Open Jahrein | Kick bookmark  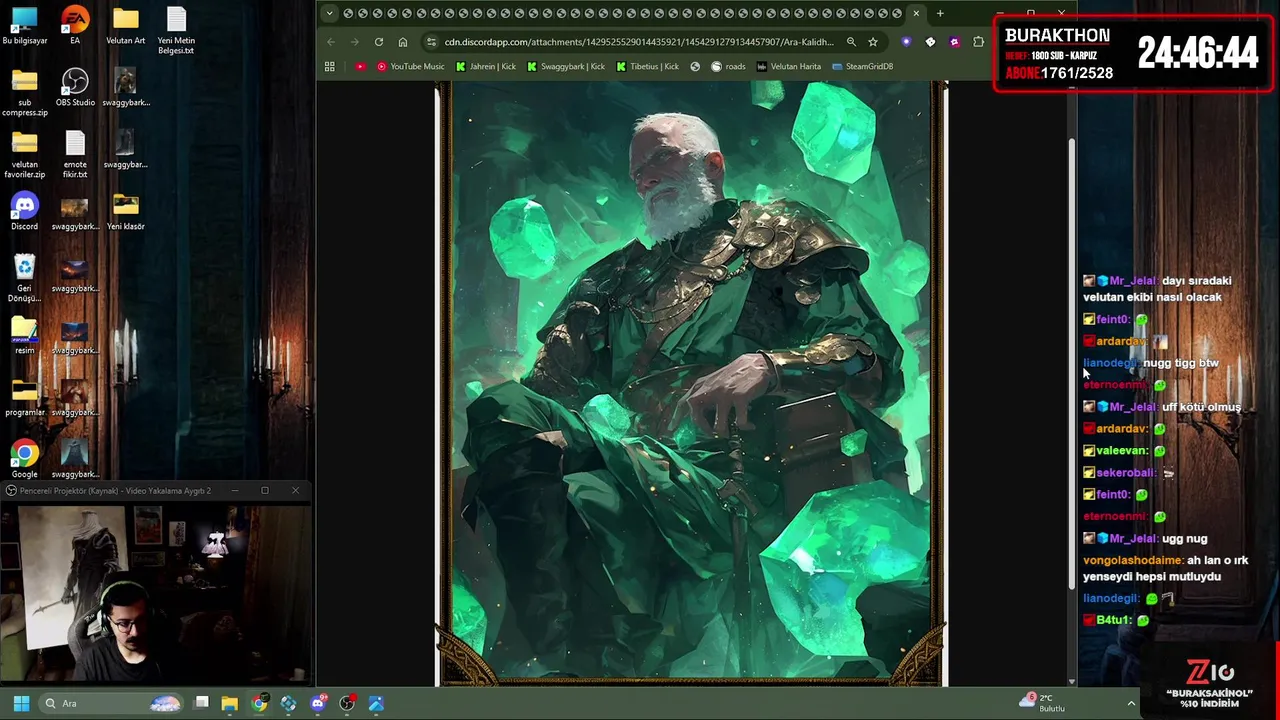485,66
